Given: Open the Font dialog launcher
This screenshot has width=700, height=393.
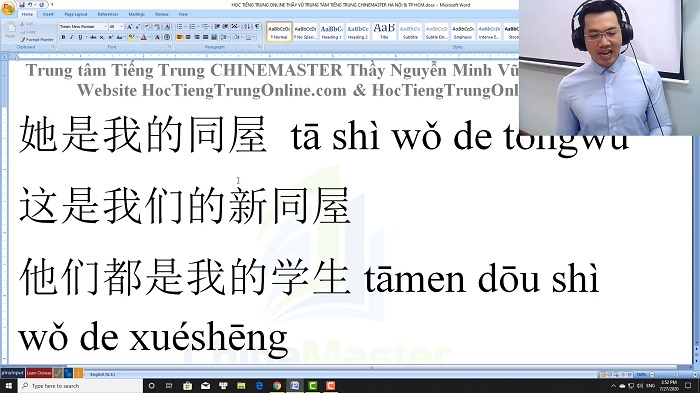Looking at the screenshot, I should (x=169, y=46).
